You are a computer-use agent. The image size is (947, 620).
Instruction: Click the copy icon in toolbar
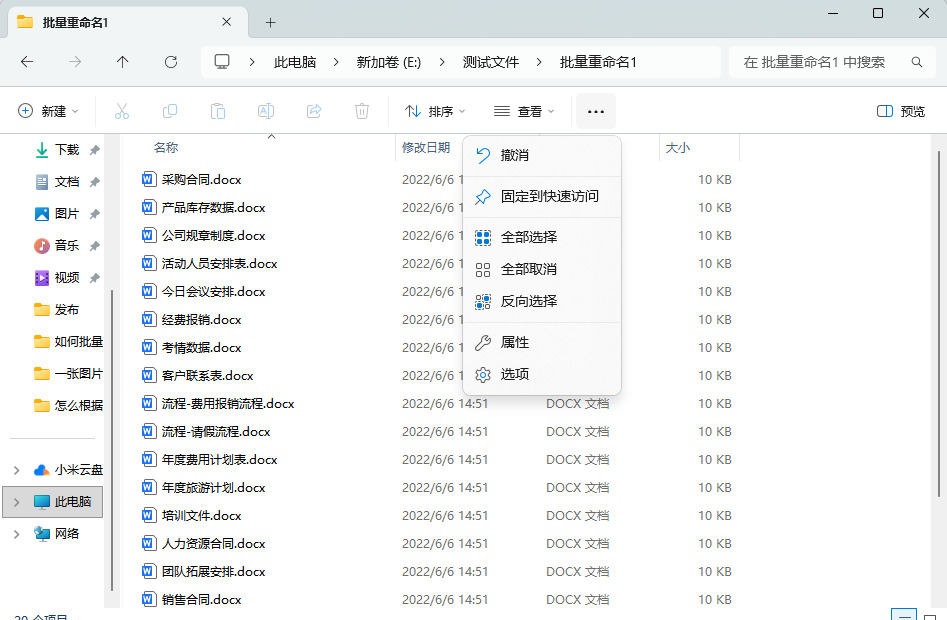[170, 111]
